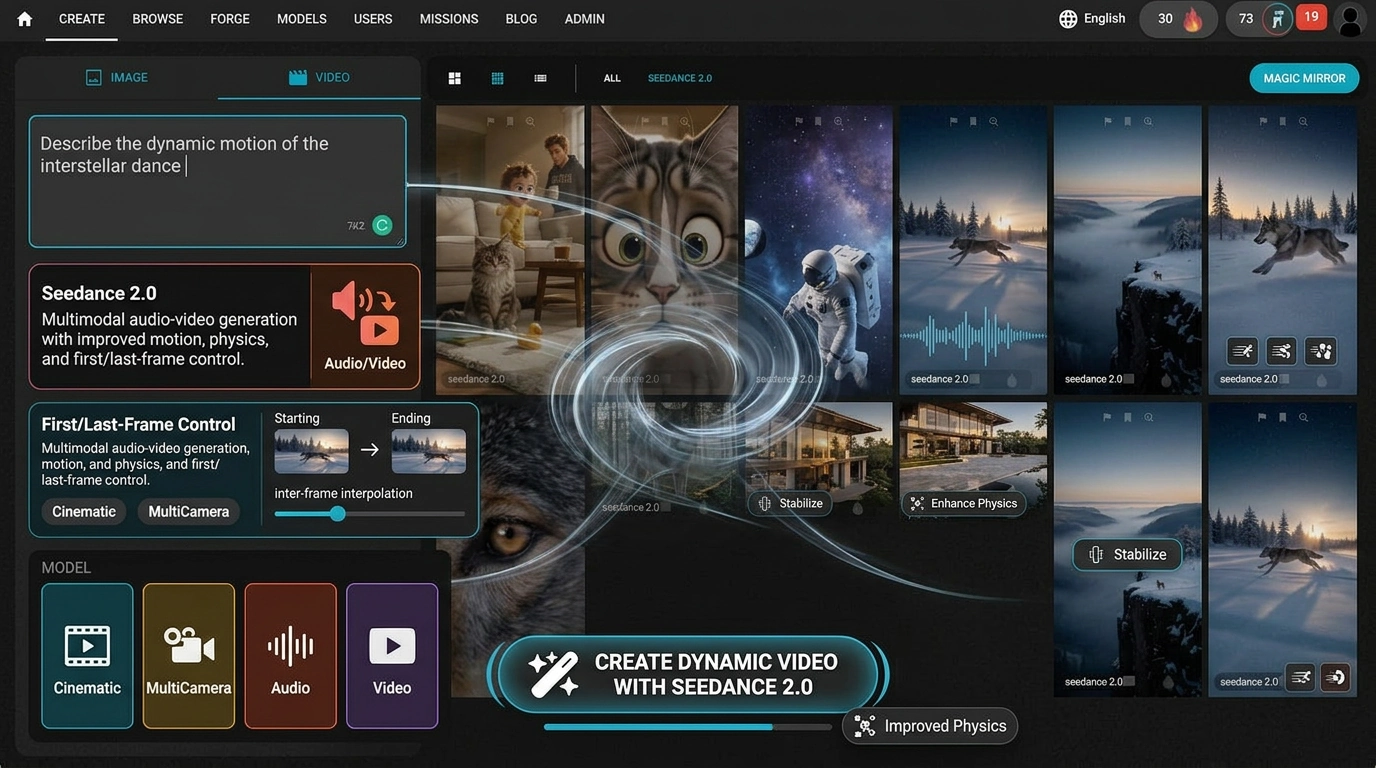Open the BROWSE menu
Image resolution: width=1376 pixels, height=768 pixels.
[x=158, y=19]
